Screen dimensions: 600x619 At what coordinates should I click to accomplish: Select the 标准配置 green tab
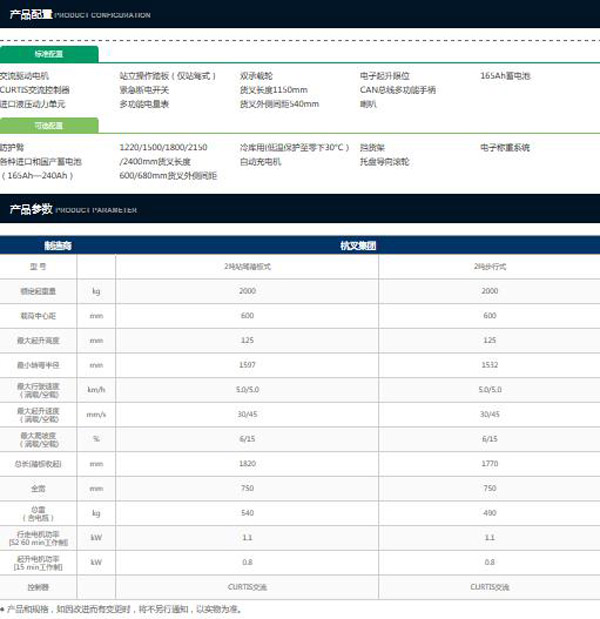point(48,56)
